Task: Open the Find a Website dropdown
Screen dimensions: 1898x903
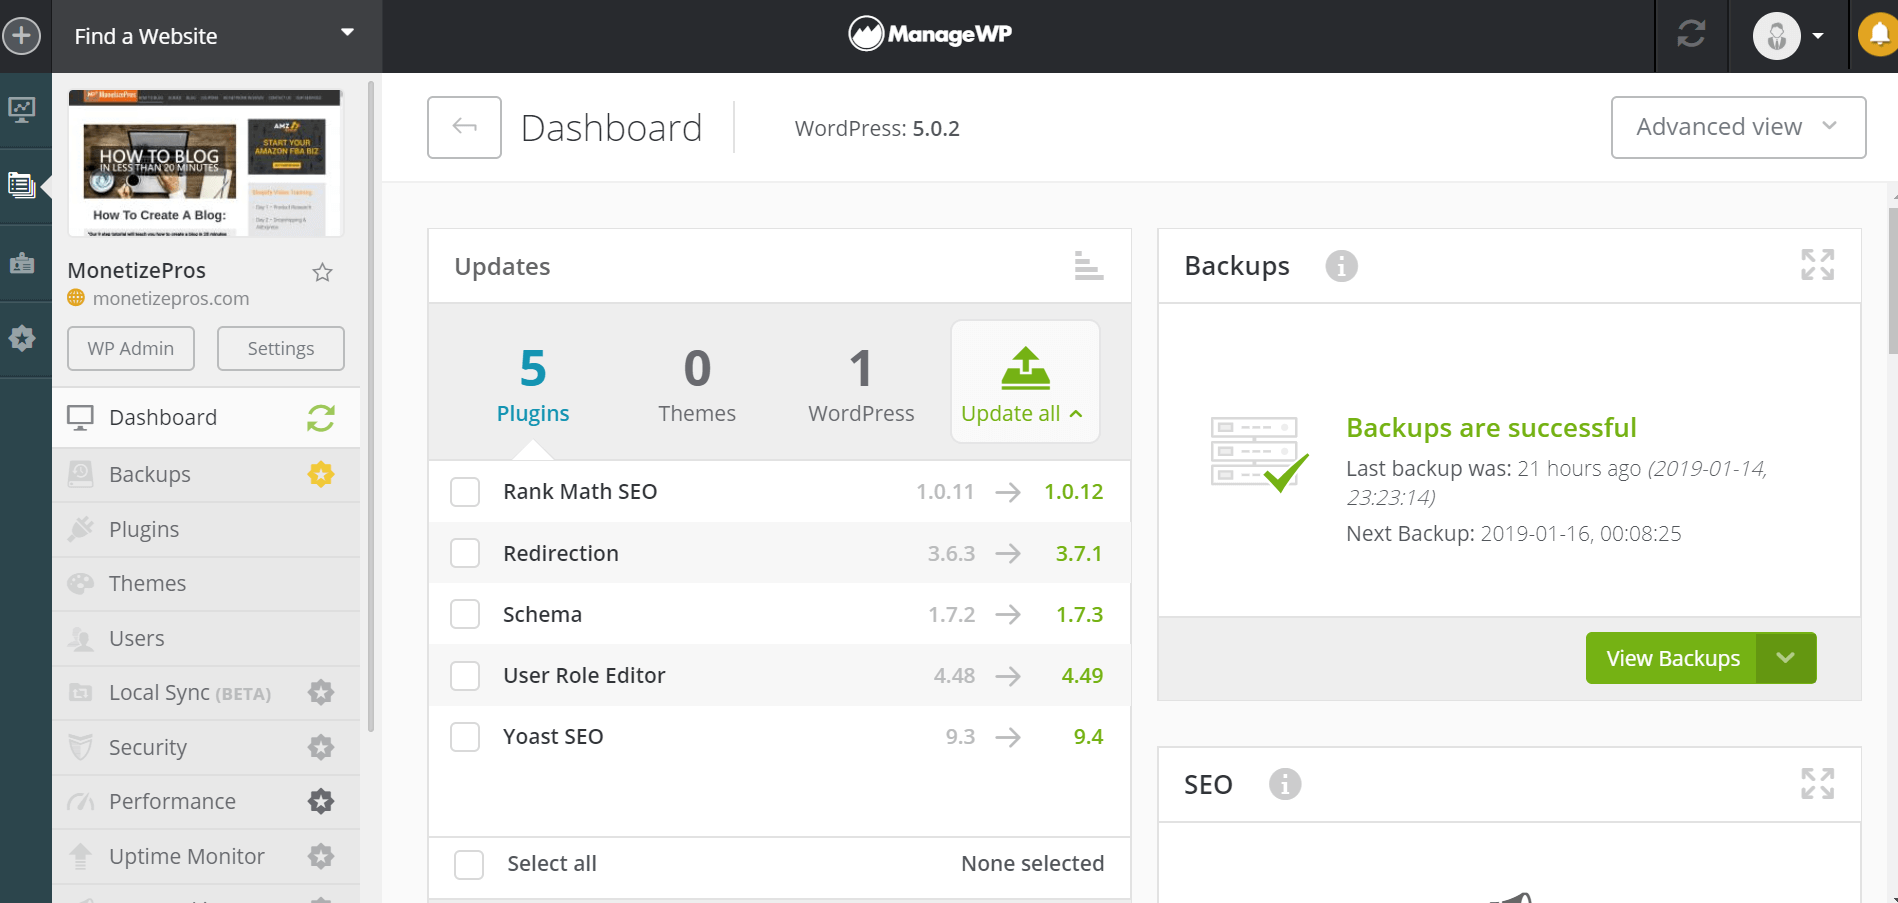Action: (x=345, y=31)
